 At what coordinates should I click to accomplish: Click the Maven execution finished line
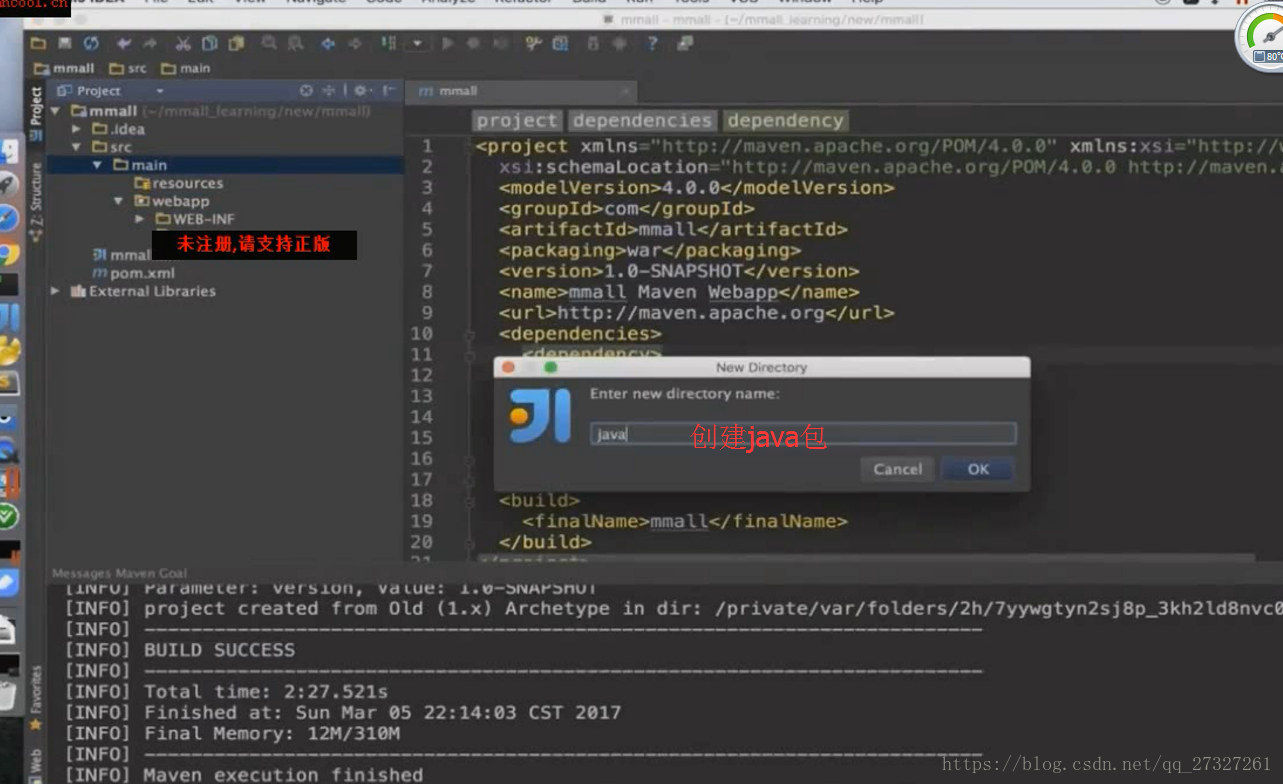244,775
